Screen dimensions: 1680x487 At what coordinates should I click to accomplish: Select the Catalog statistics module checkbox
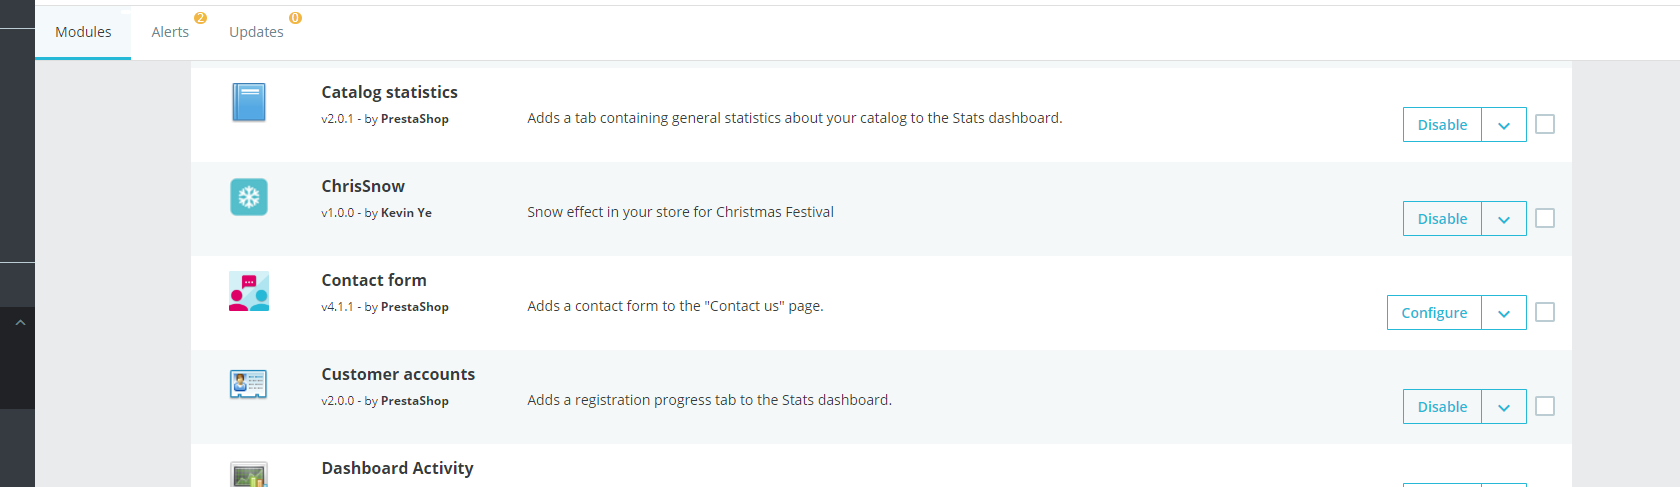(x=1545, y=124)
